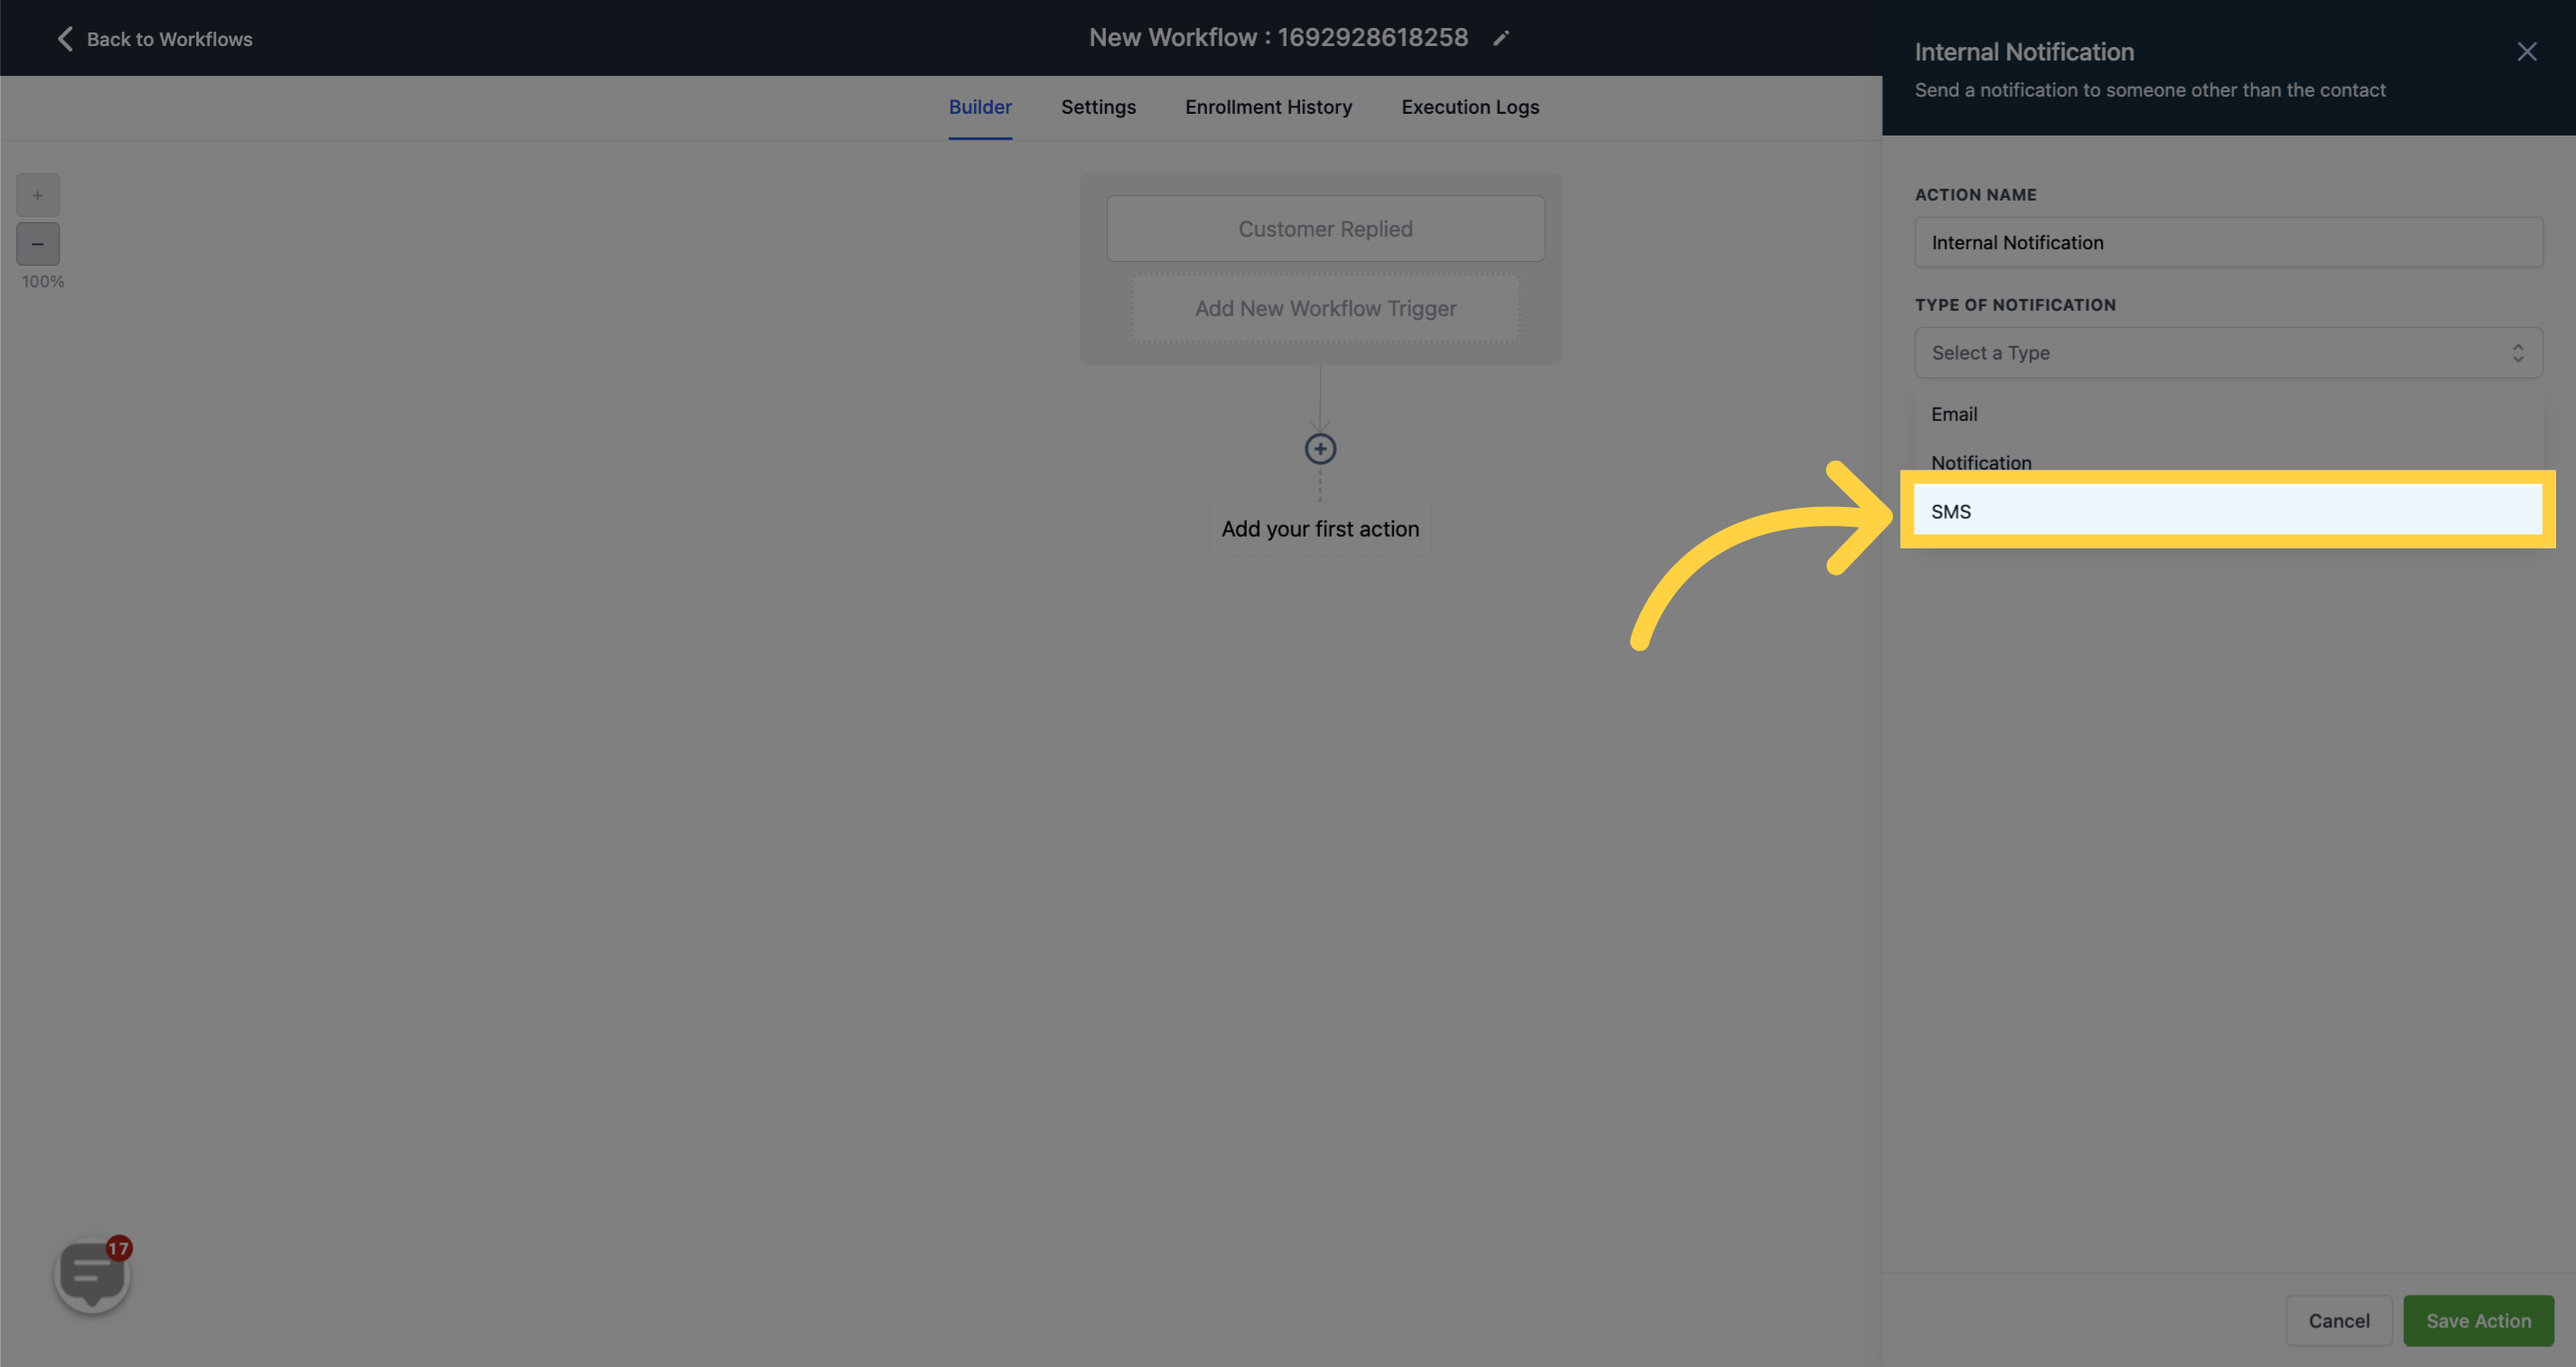Switch to the Builder tab
Viewport: 2576px width, 1367px height.
[979, 106]
